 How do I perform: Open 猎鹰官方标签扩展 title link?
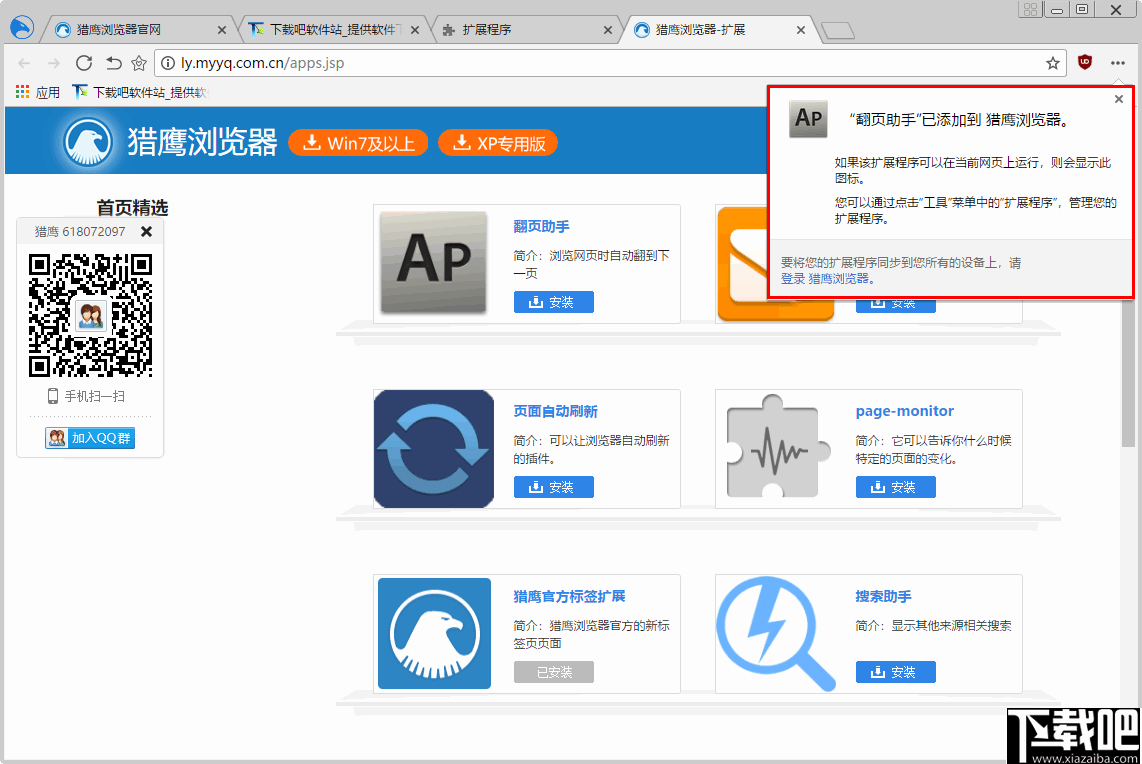[569, 596]
